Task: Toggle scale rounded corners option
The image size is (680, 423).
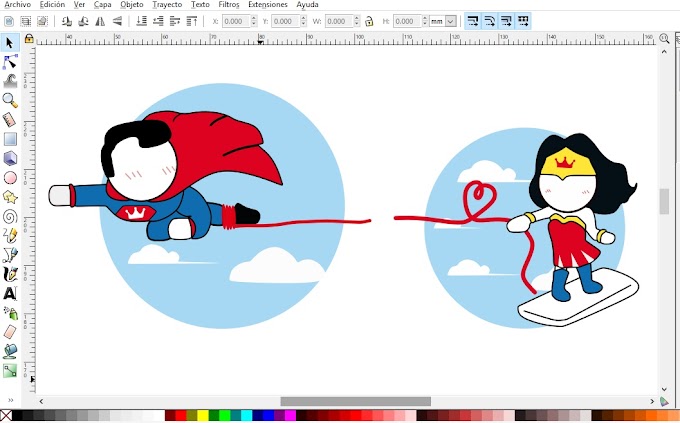Action: pos(489,21)
